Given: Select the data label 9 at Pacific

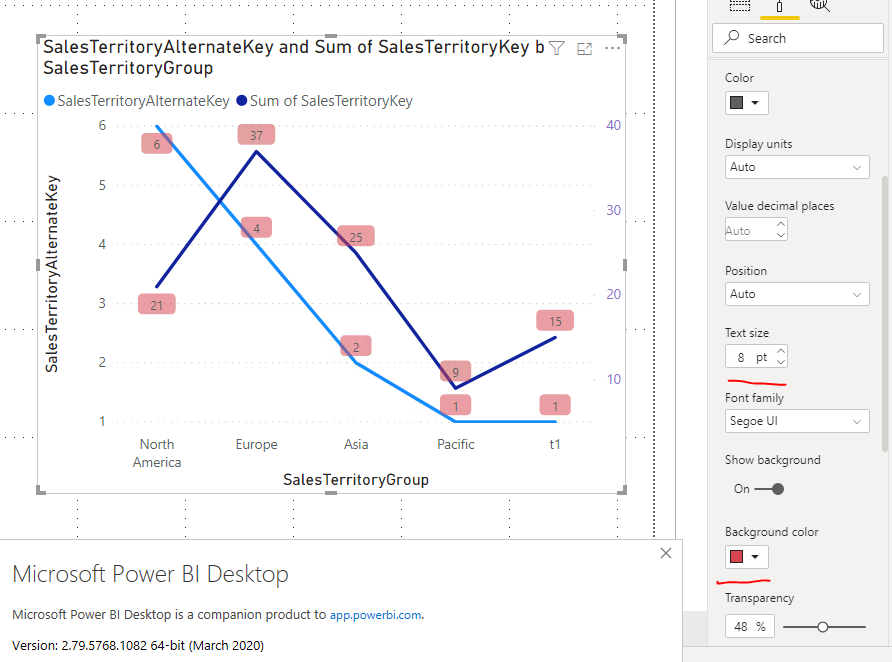Looking at the screenshot, I should click(x=456, y=371).
